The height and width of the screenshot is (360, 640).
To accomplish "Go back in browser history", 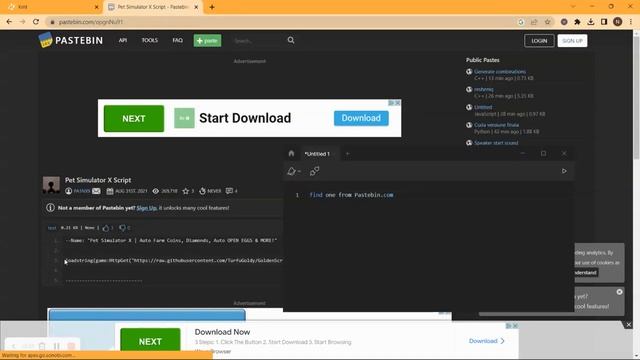I will coord(9,22).
